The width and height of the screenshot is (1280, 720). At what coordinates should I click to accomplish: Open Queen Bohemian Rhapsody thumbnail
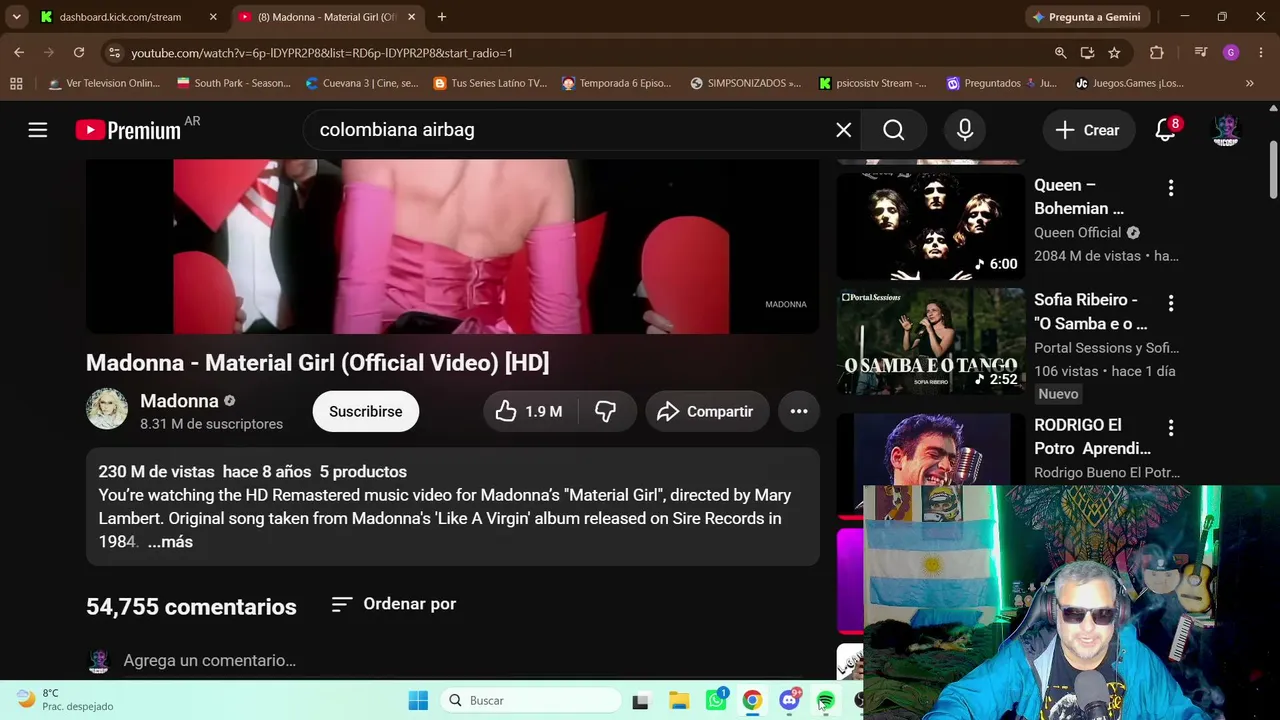click(931, 227)
